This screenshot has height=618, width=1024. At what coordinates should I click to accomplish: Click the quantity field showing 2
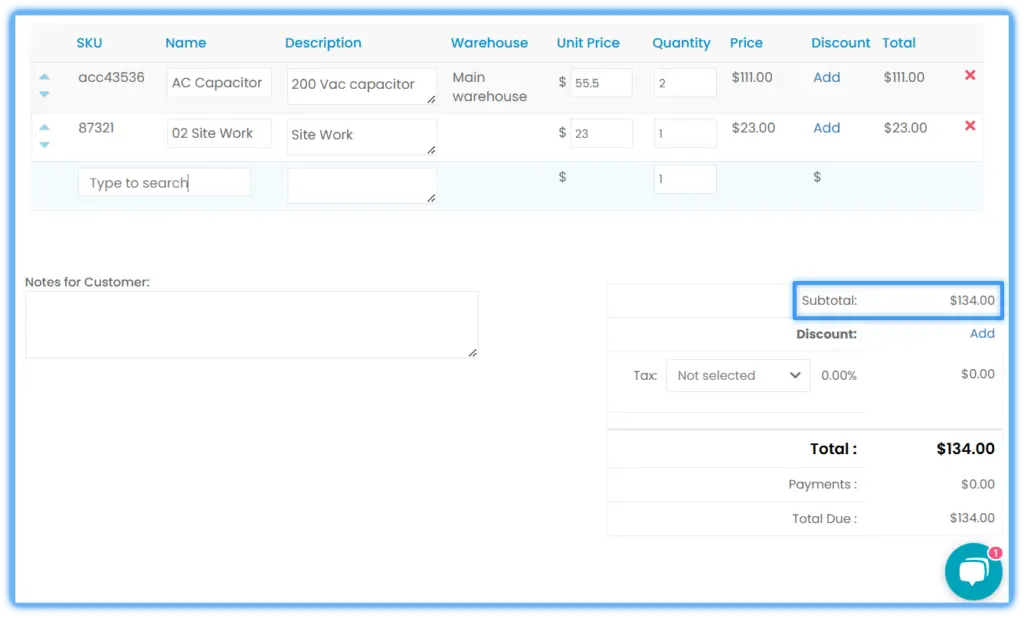pyautogui.click(x=684, y=83)
